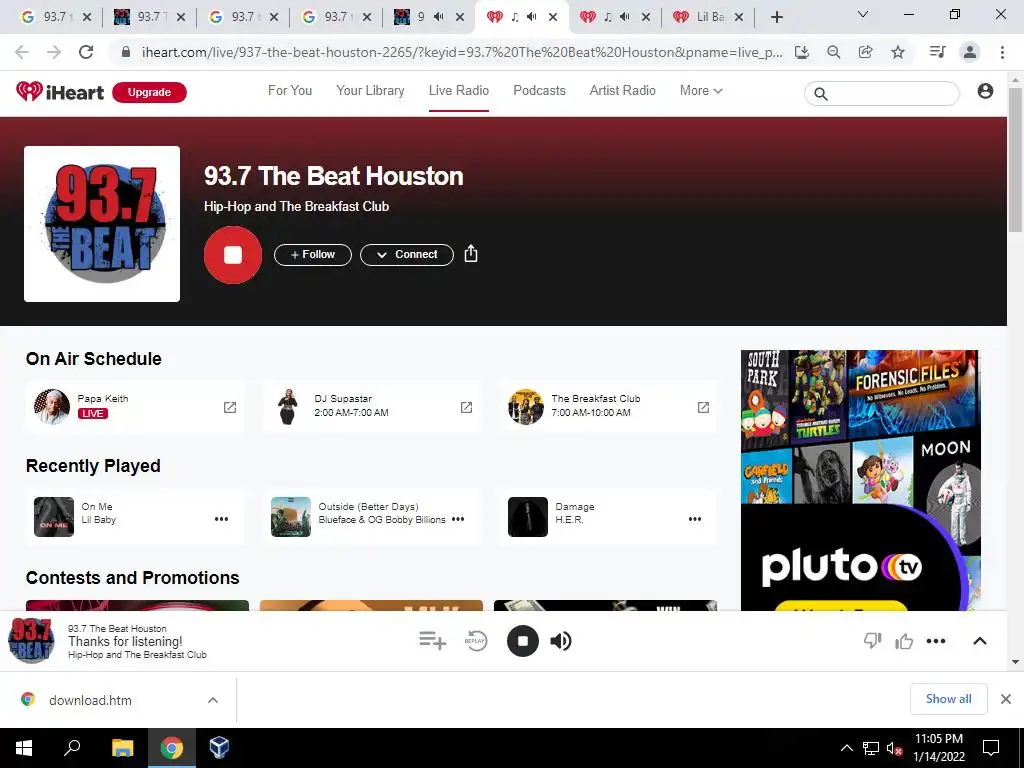Stop playback from bottom player bar
This screenshot has width=1024, height=768.
(x=522, y=641)
